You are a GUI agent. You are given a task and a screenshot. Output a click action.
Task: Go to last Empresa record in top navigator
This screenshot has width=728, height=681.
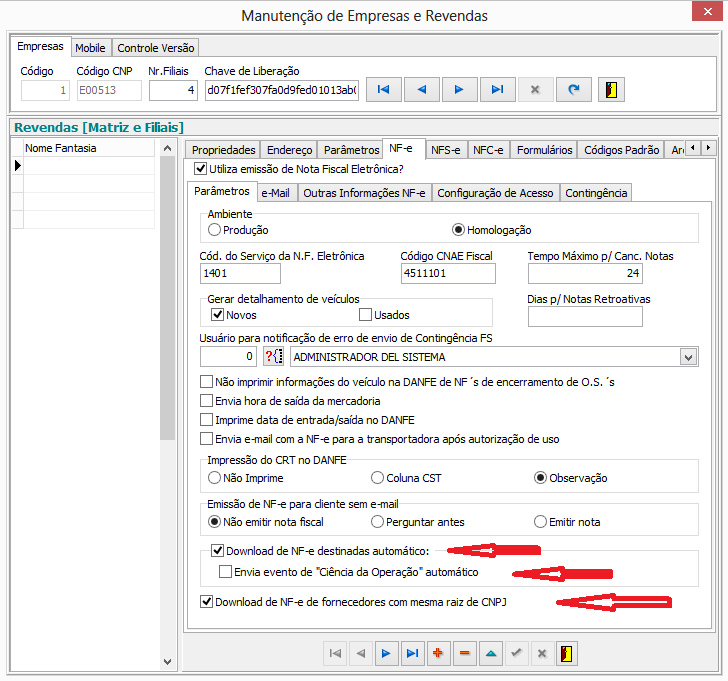tap(498, 90)
